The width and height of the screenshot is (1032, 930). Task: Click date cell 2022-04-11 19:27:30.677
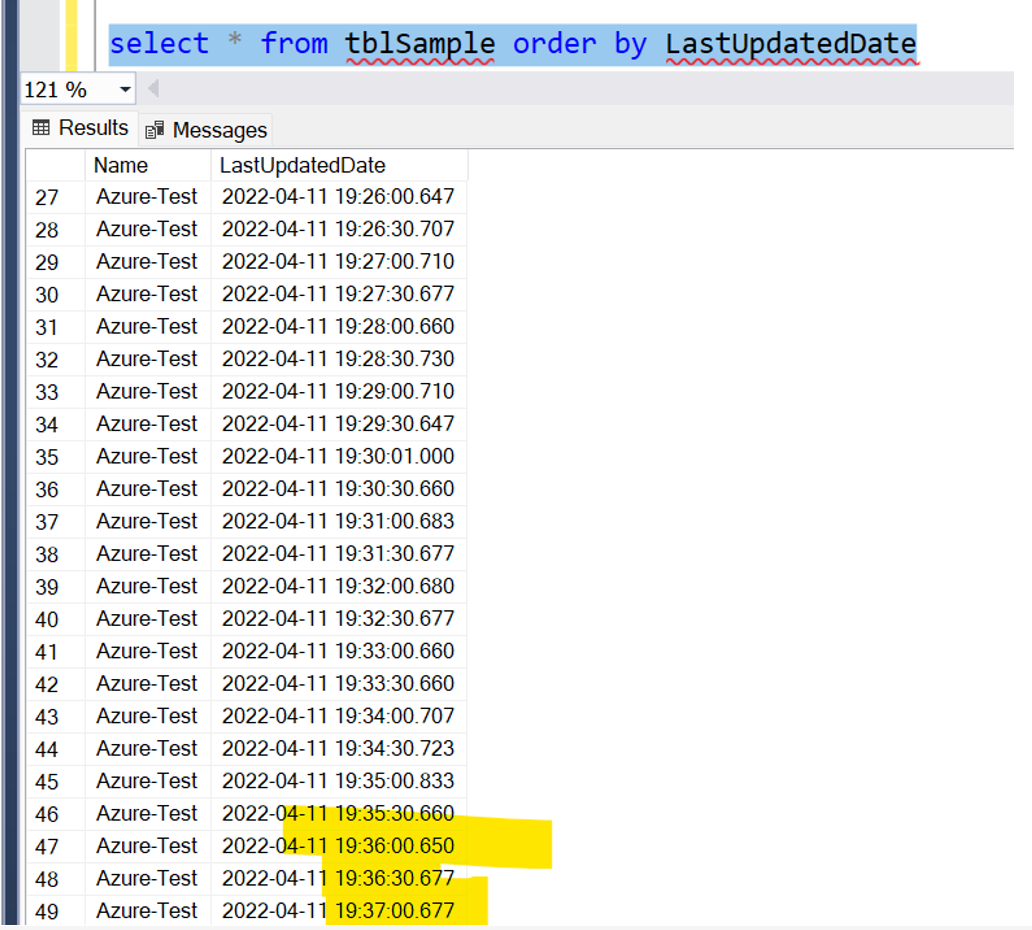click(339, 294)
